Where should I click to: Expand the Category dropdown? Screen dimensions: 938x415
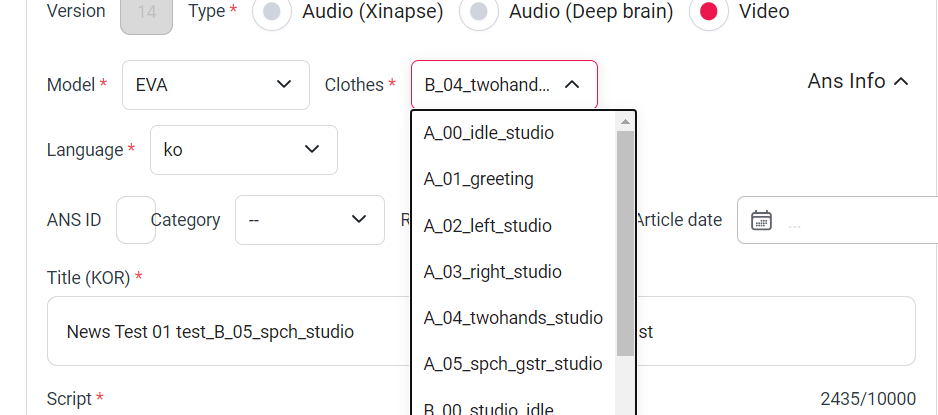point(309,220)
